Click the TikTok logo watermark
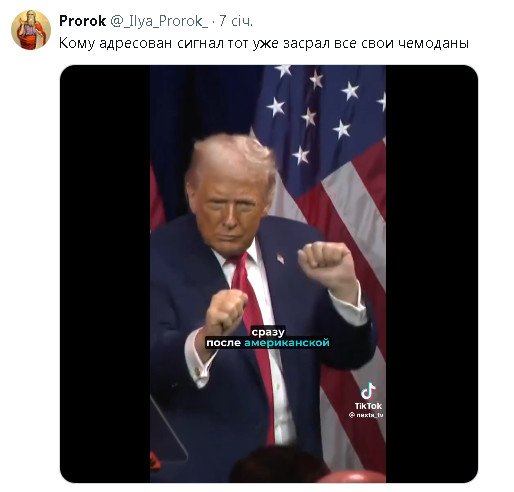Viewport: 514px width, 492px height. (368, 391)
